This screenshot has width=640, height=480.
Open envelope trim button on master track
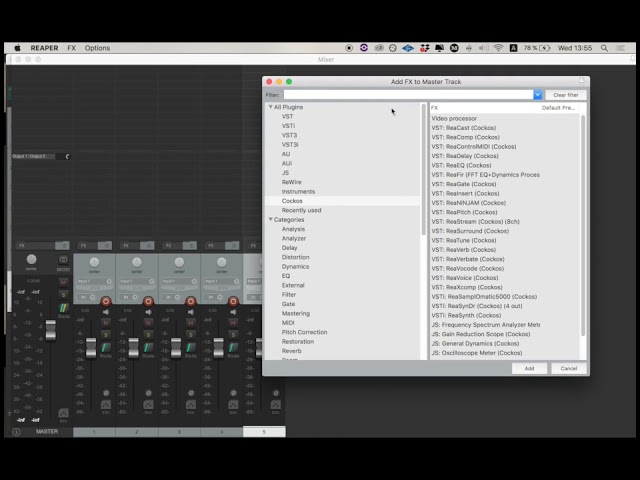tap(63, 414)
